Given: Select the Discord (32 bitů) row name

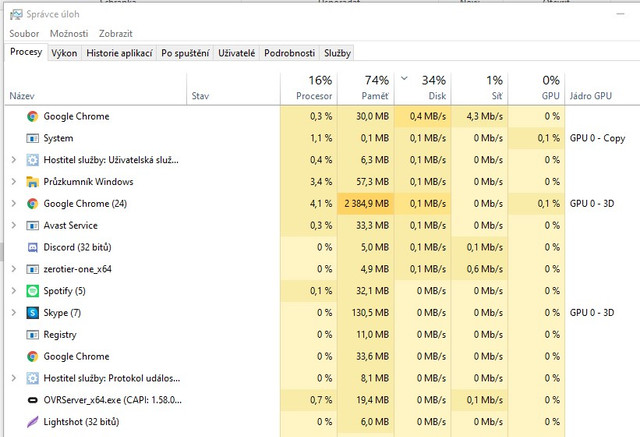Looking at the screenshot, I should tap(78, 247).
